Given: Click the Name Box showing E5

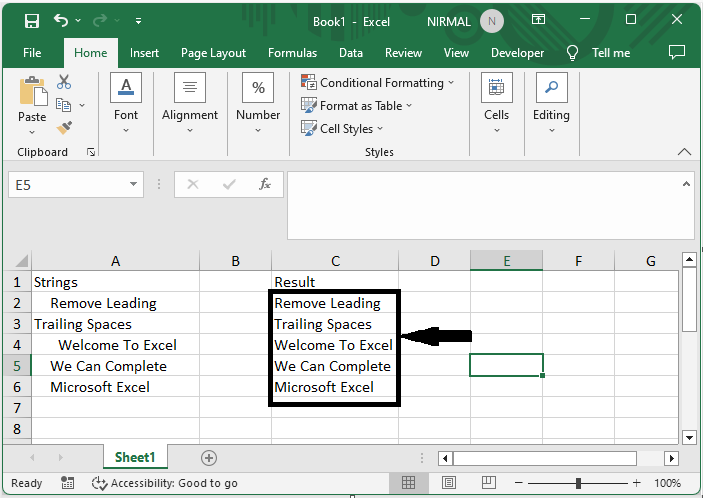Looking at the screenshot, I should [67, 185].
